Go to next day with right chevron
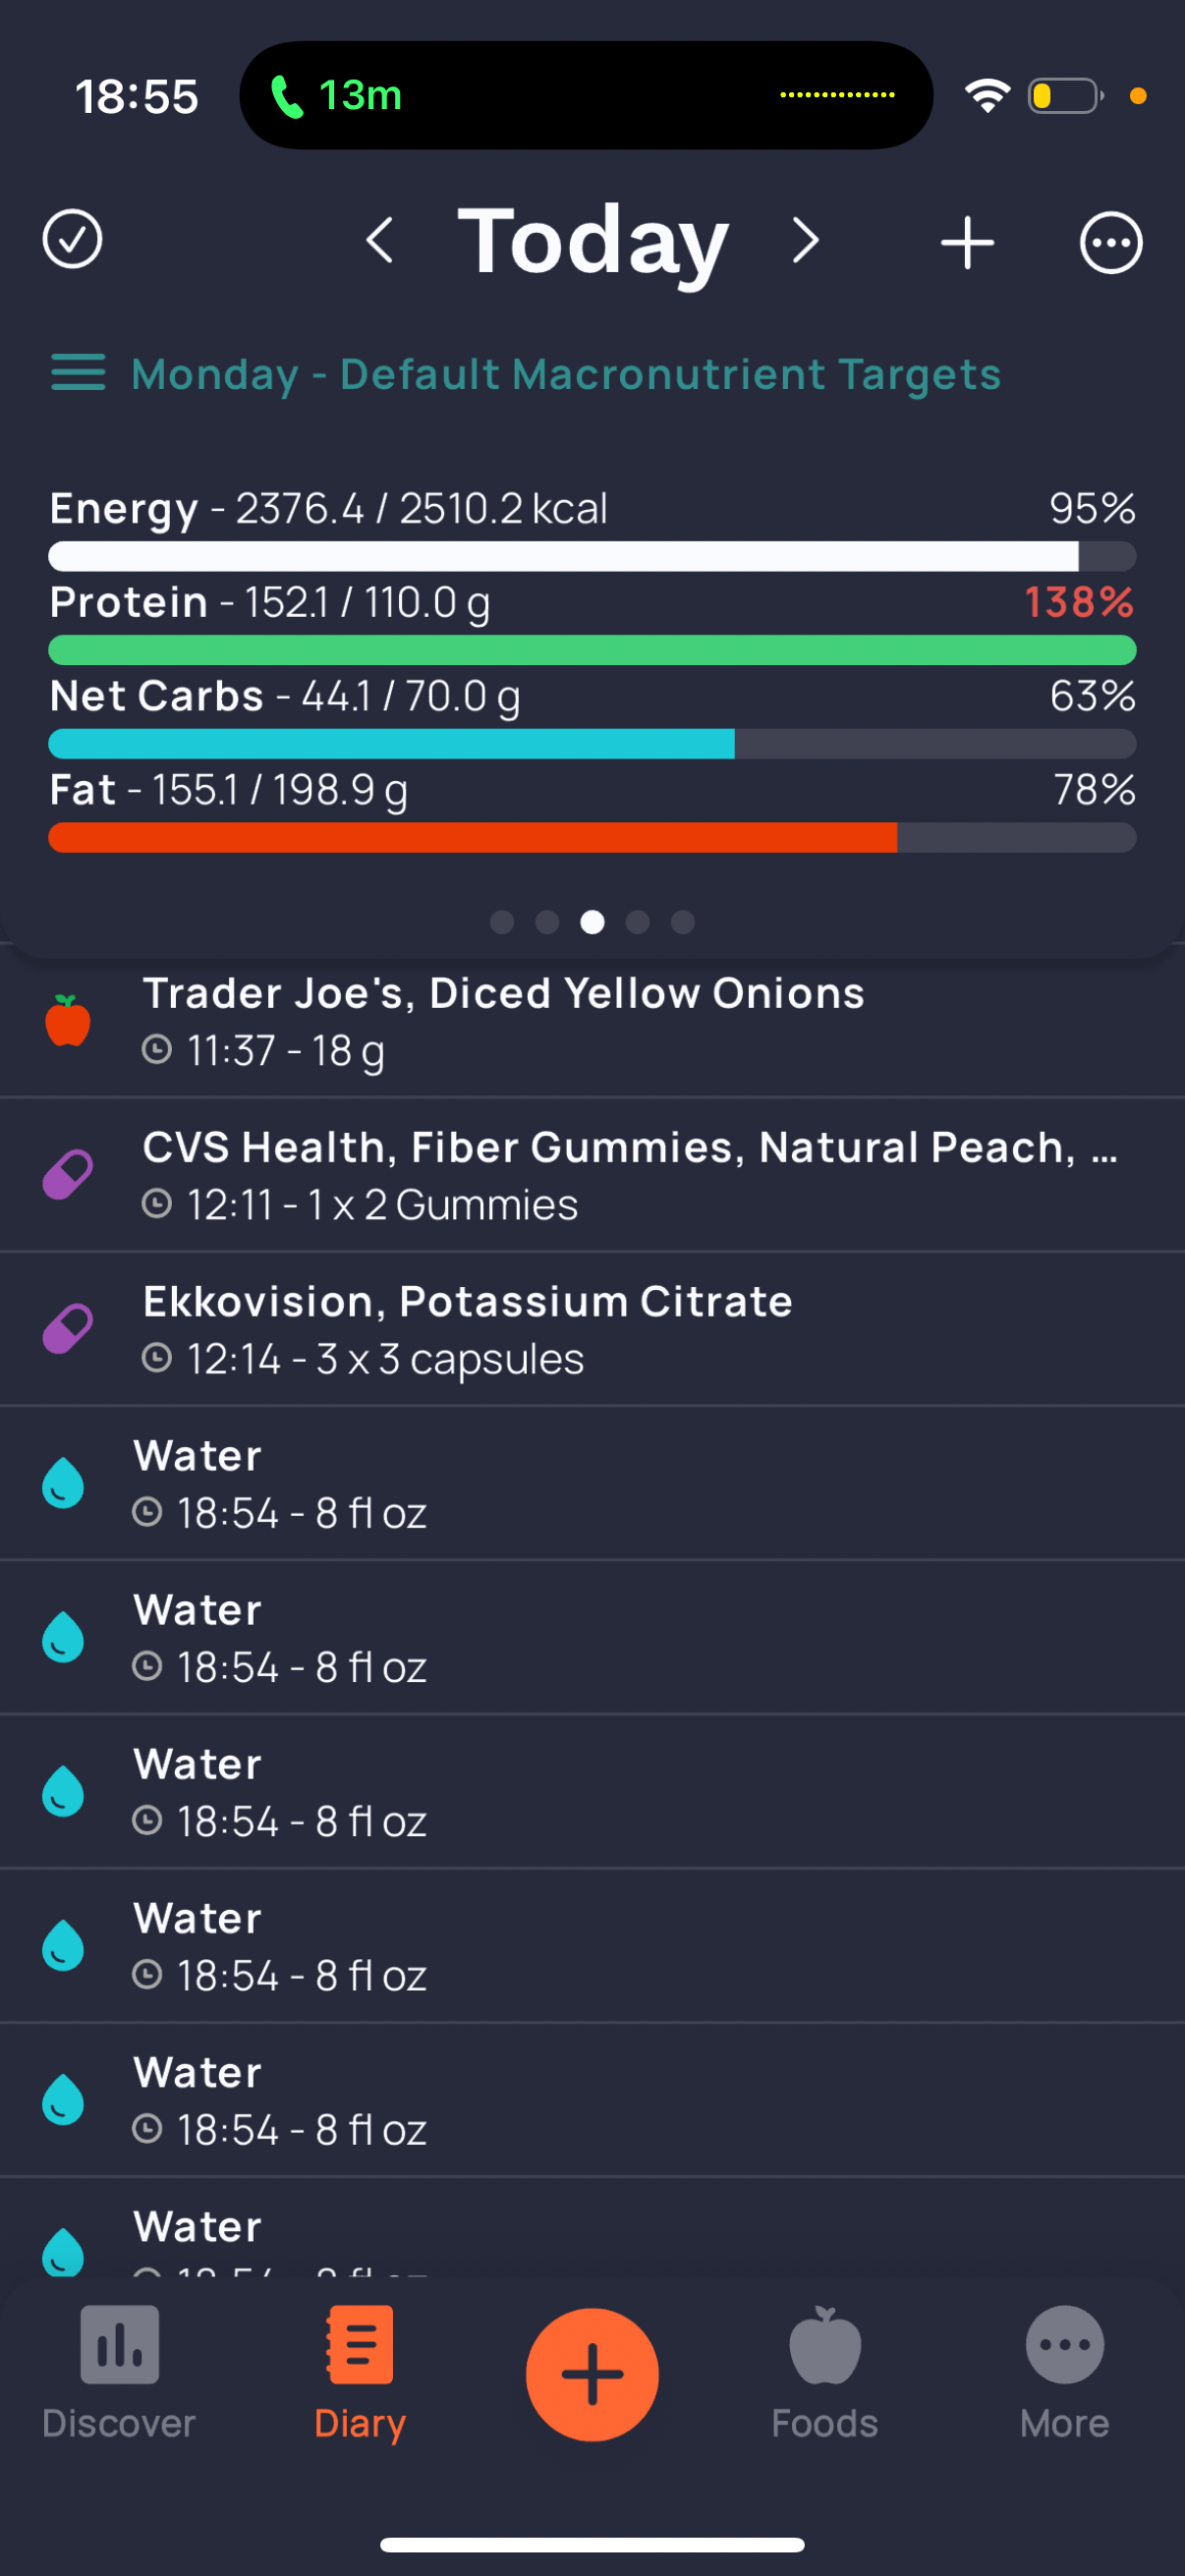1185x2576 pixels. tap(805, 241)
